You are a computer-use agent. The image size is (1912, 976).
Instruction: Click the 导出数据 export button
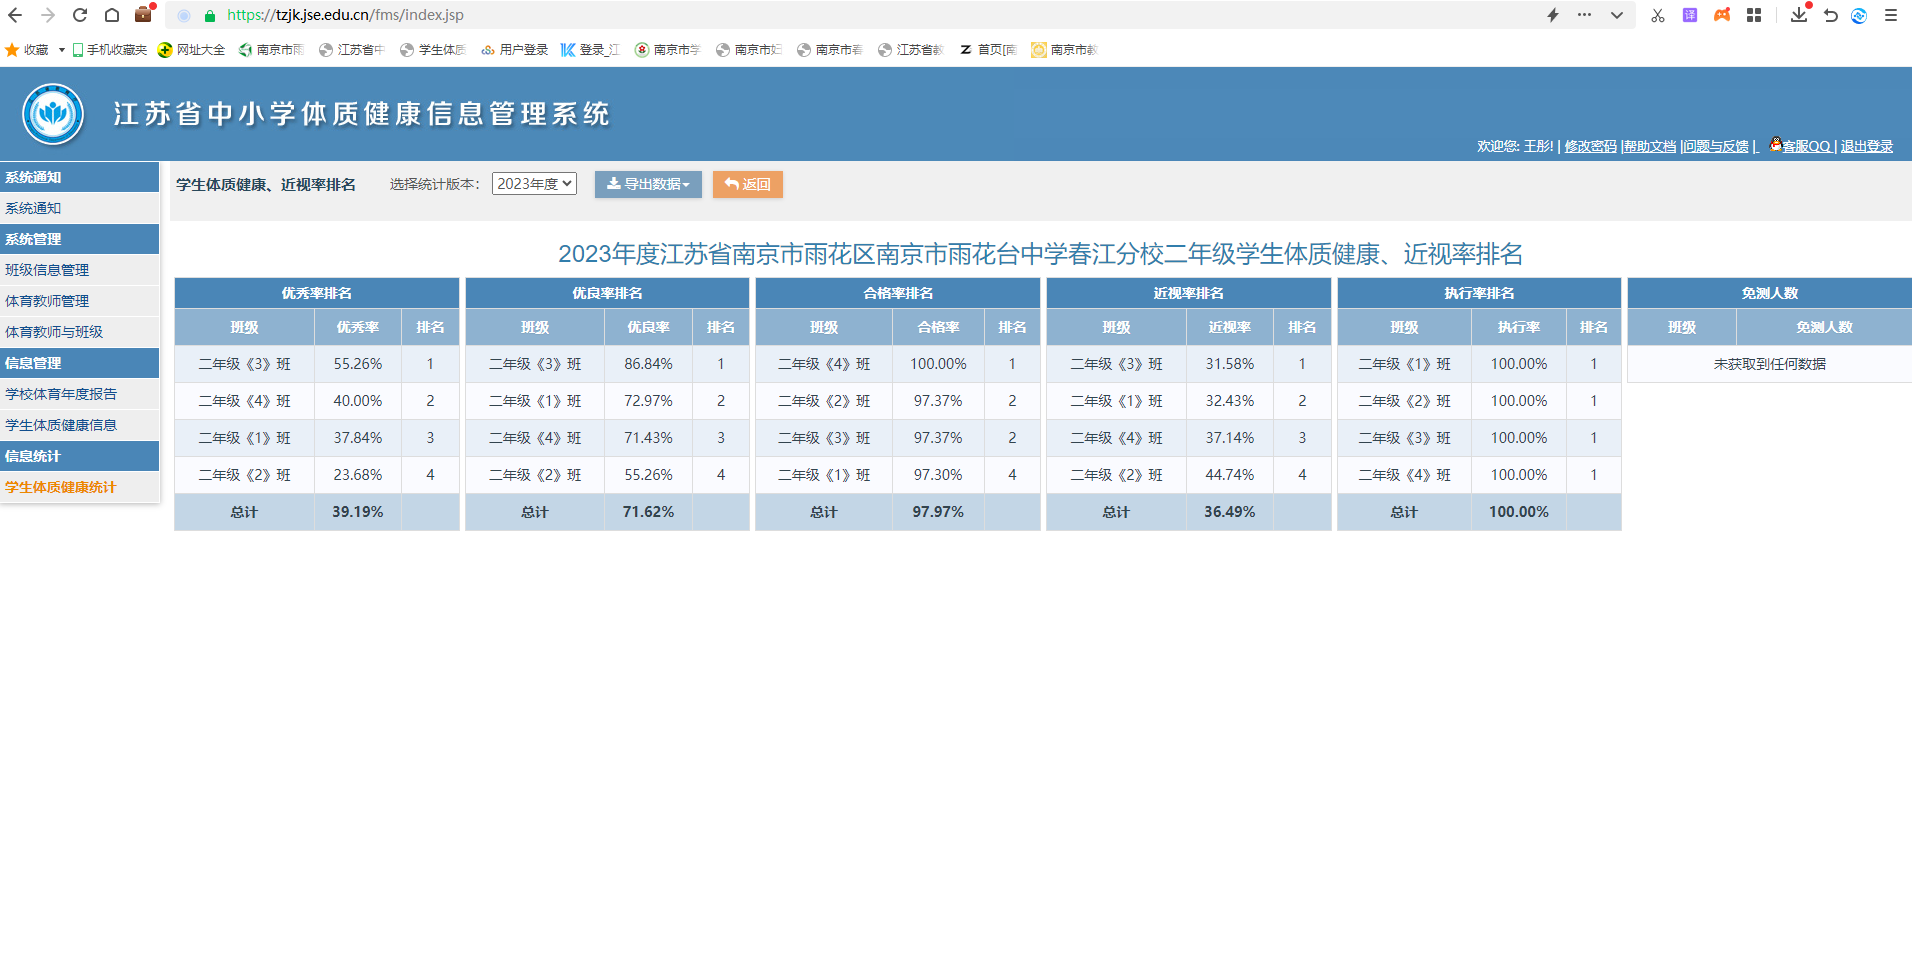coord(648,184)
